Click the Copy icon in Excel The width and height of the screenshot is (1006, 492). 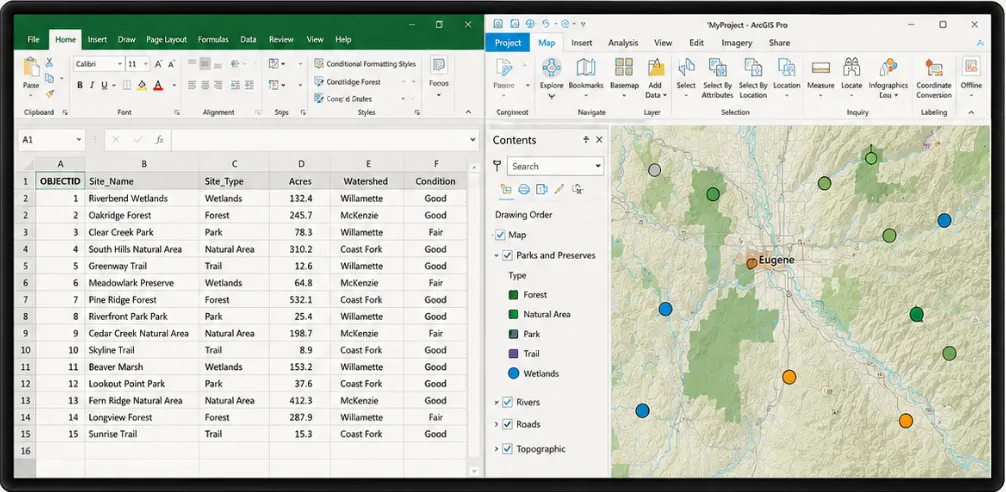point(49,78)
